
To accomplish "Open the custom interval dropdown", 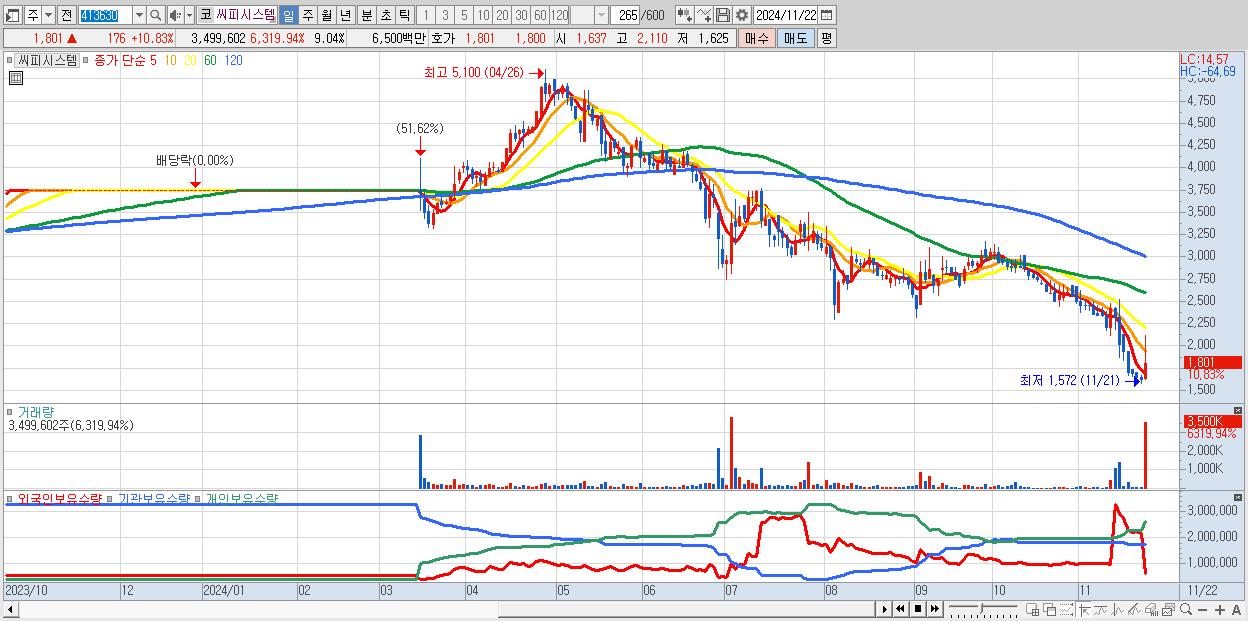I will [x=601, y=15].
